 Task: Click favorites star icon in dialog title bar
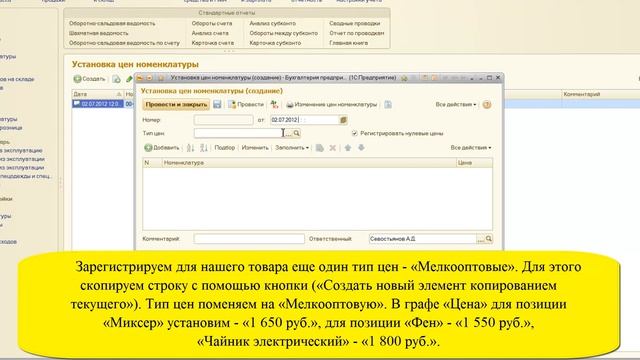[x=404, y=78]
